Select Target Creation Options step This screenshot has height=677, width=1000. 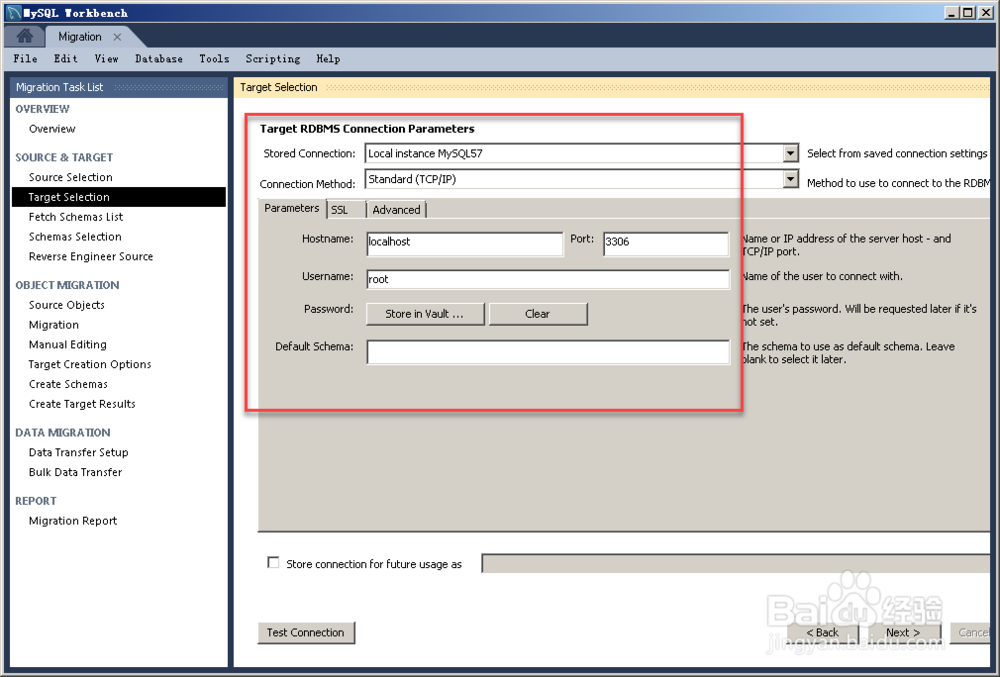click(x=90, y=364)
